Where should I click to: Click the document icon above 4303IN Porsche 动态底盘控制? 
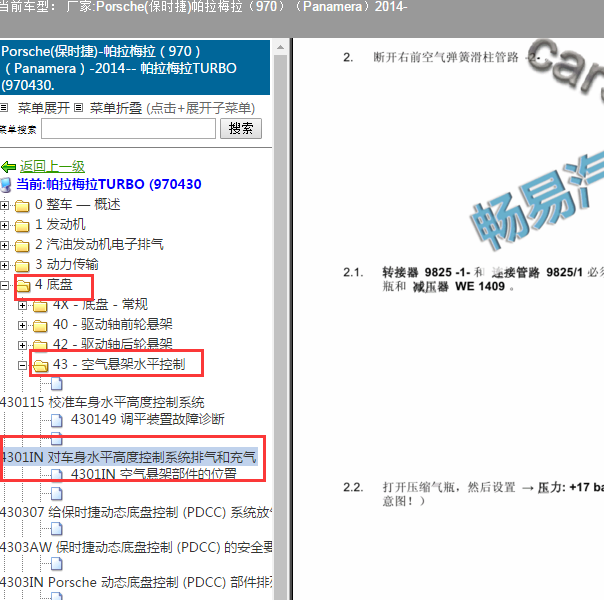coord(57,564)
